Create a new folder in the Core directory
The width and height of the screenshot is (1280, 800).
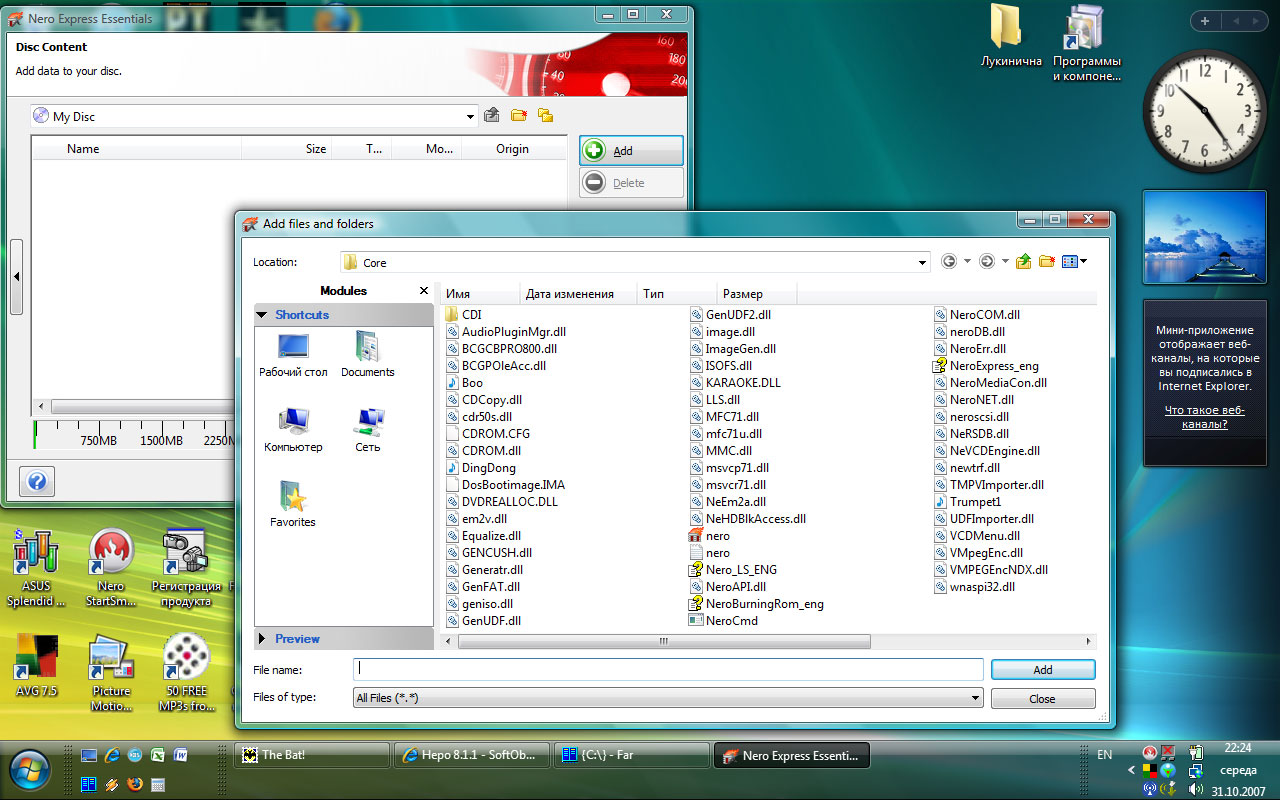click(x=1047, y=262)
